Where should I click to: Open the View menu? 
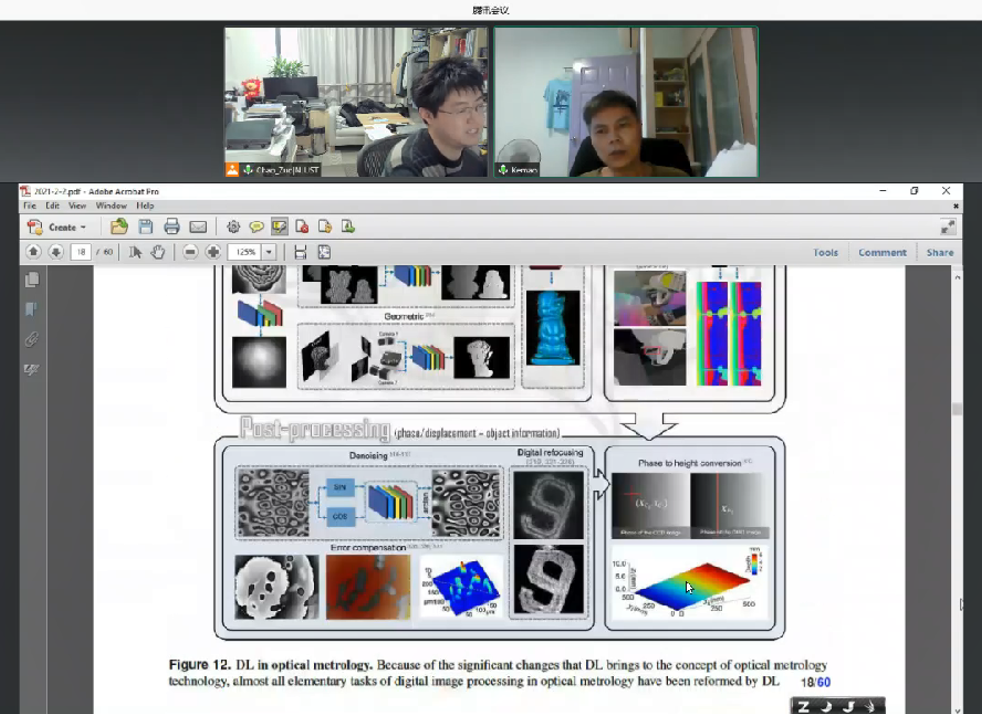(x=77, y=205)
